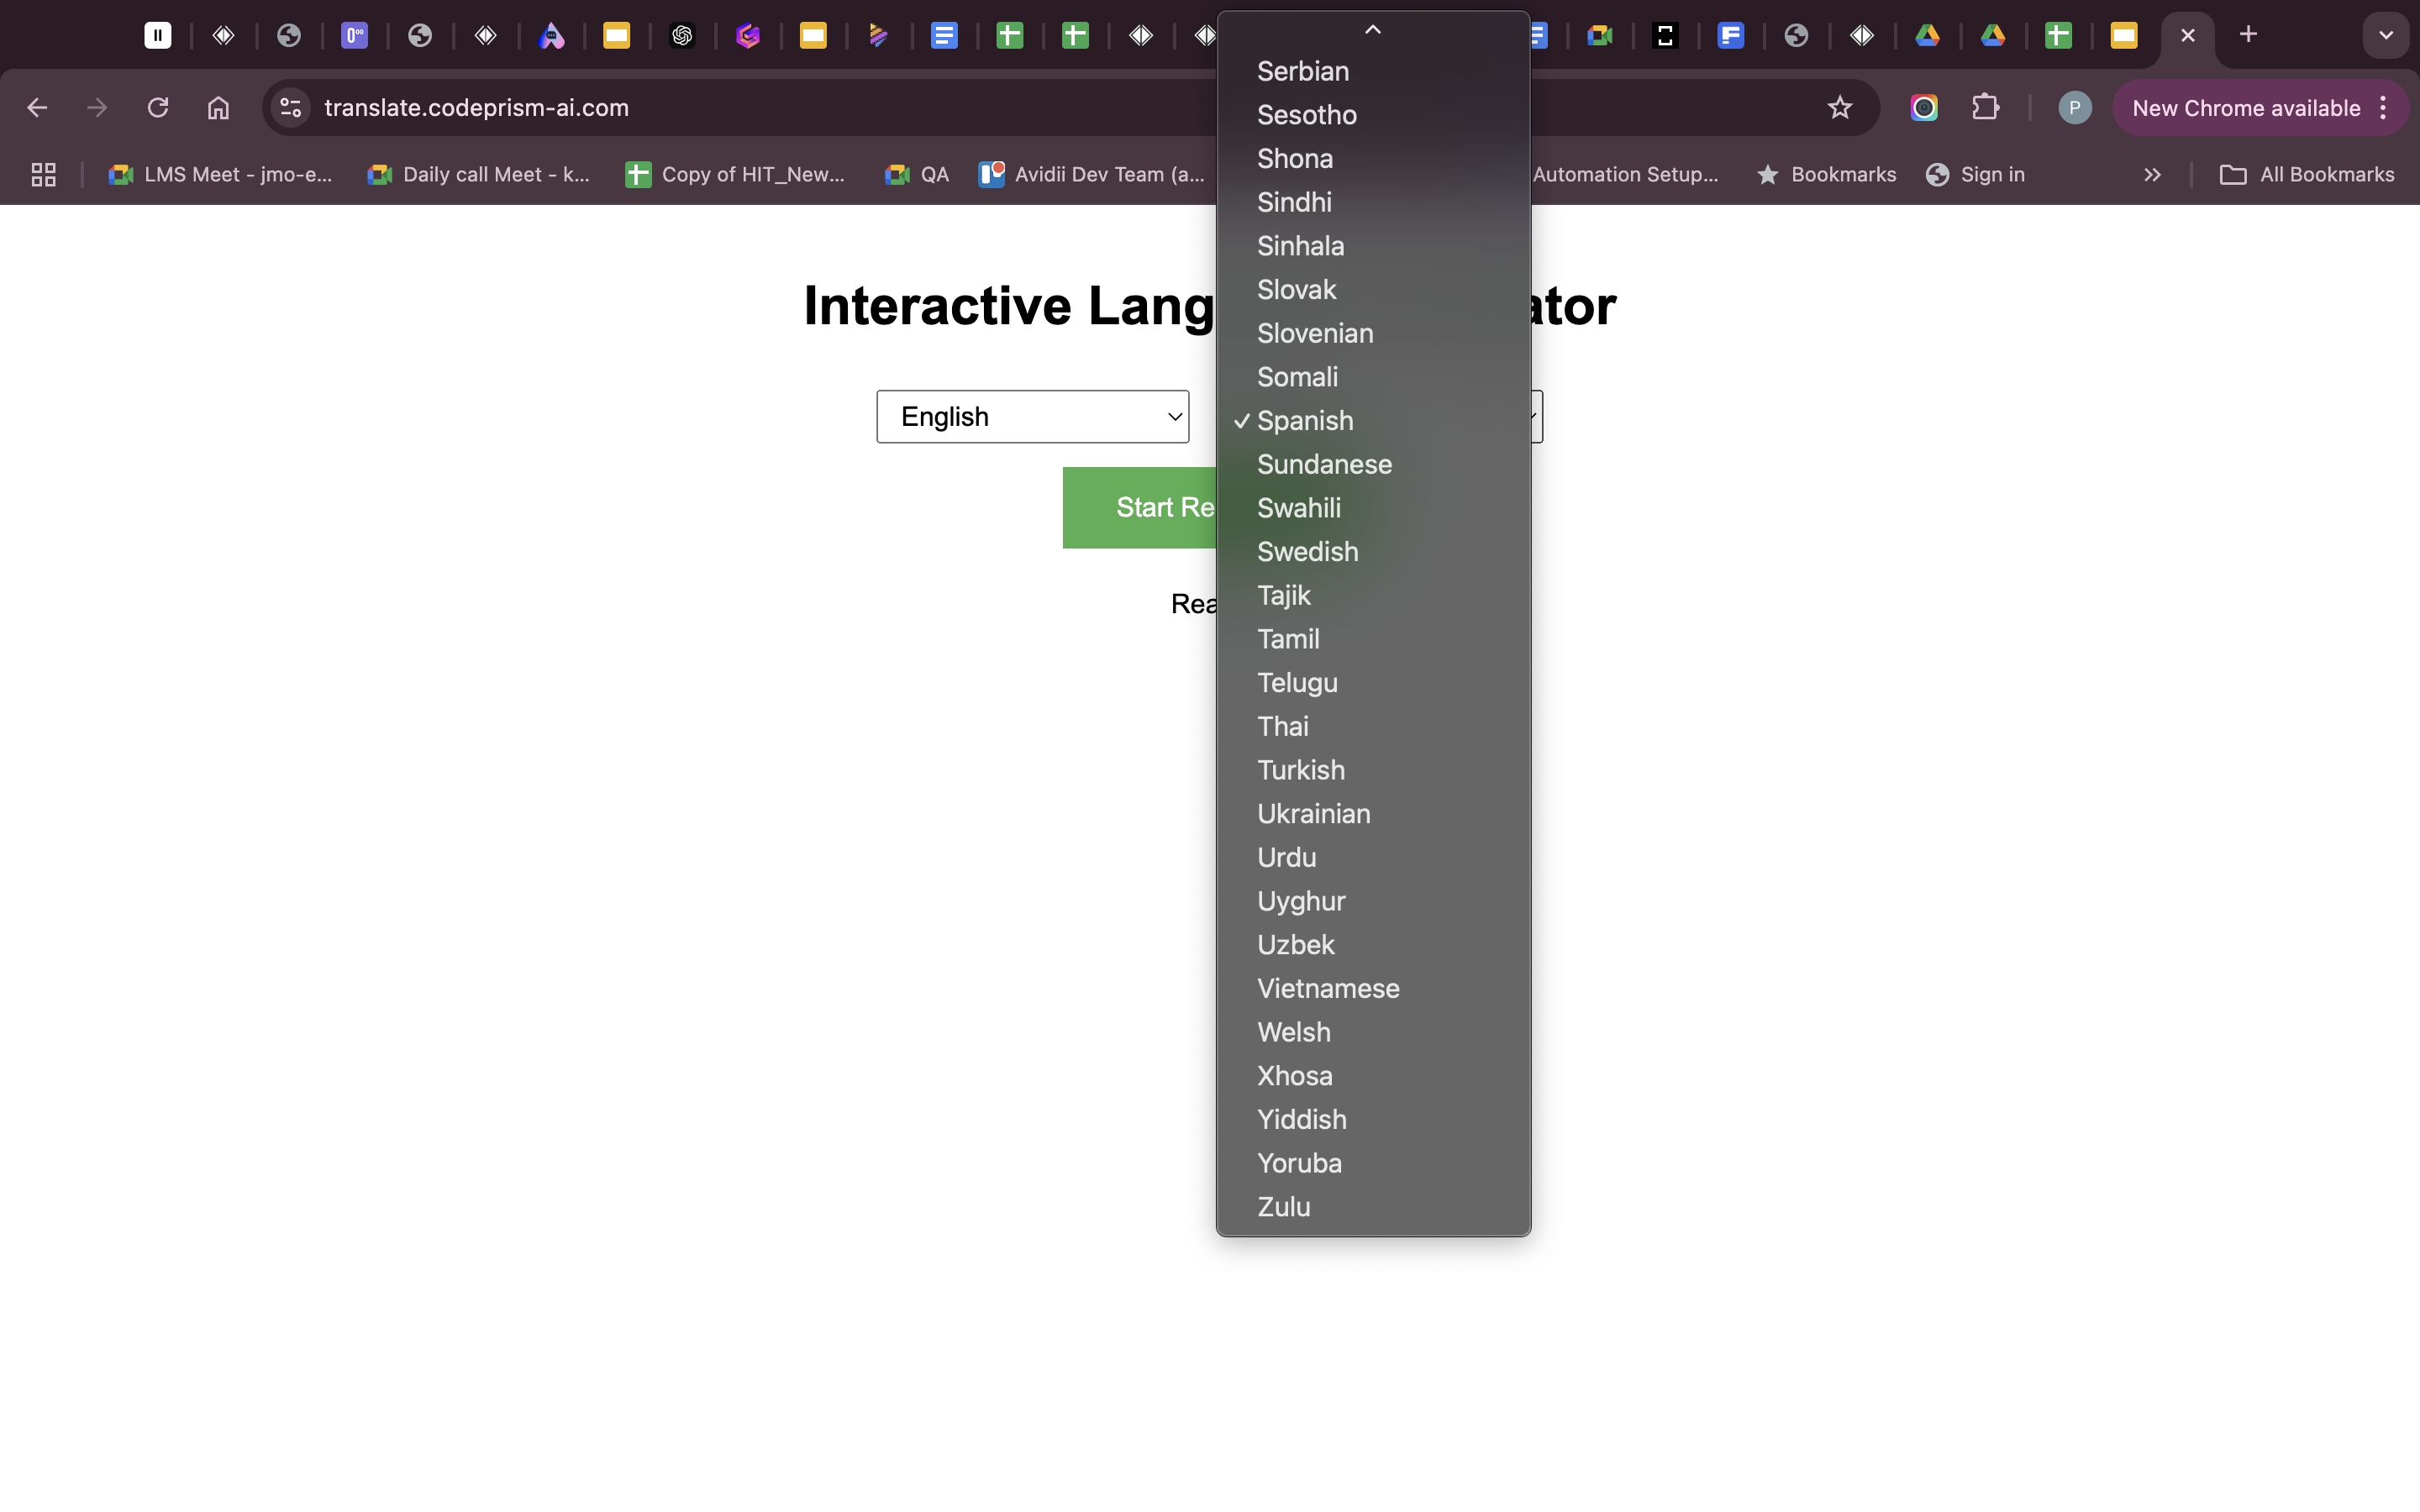Expand the bookmarks bar overflow menu
Image resolution: width=2420 pixels, height=1512 pixels.
(x=2154, y=174)
